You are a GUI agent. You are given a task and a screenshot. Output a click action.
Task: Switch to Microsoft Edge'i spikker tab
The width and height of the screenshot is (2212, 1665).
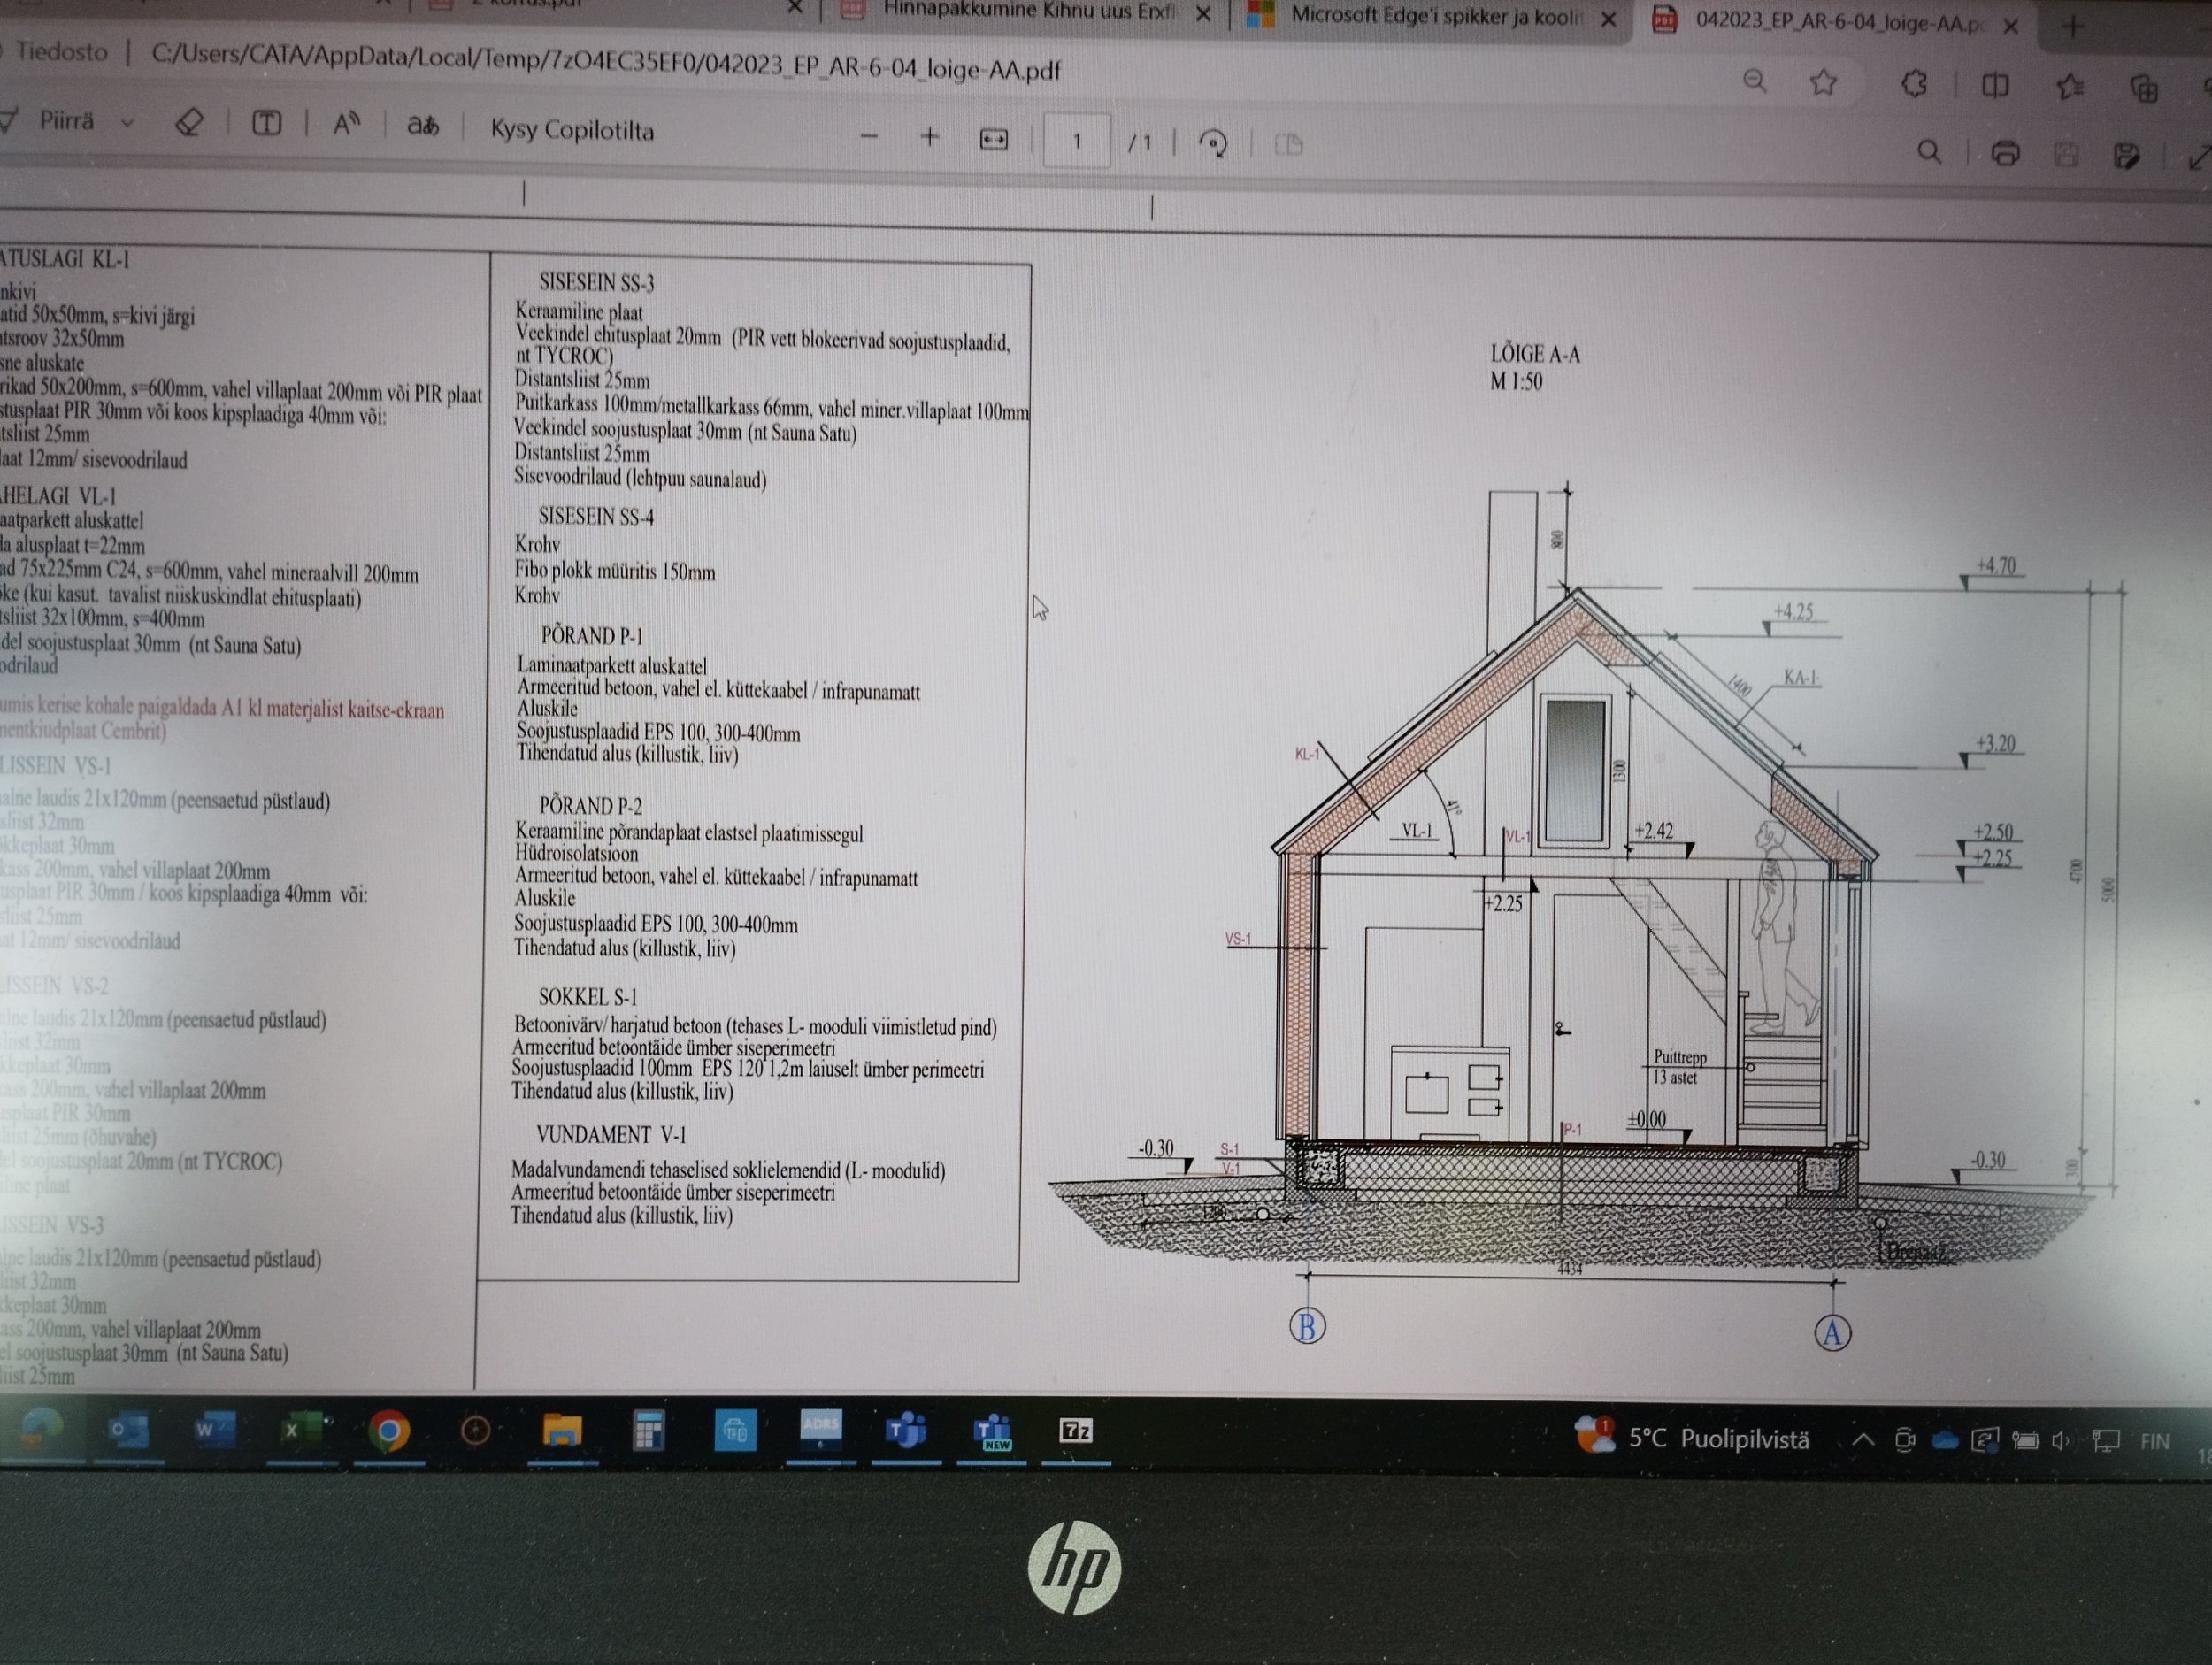(x=1435, y=16)
